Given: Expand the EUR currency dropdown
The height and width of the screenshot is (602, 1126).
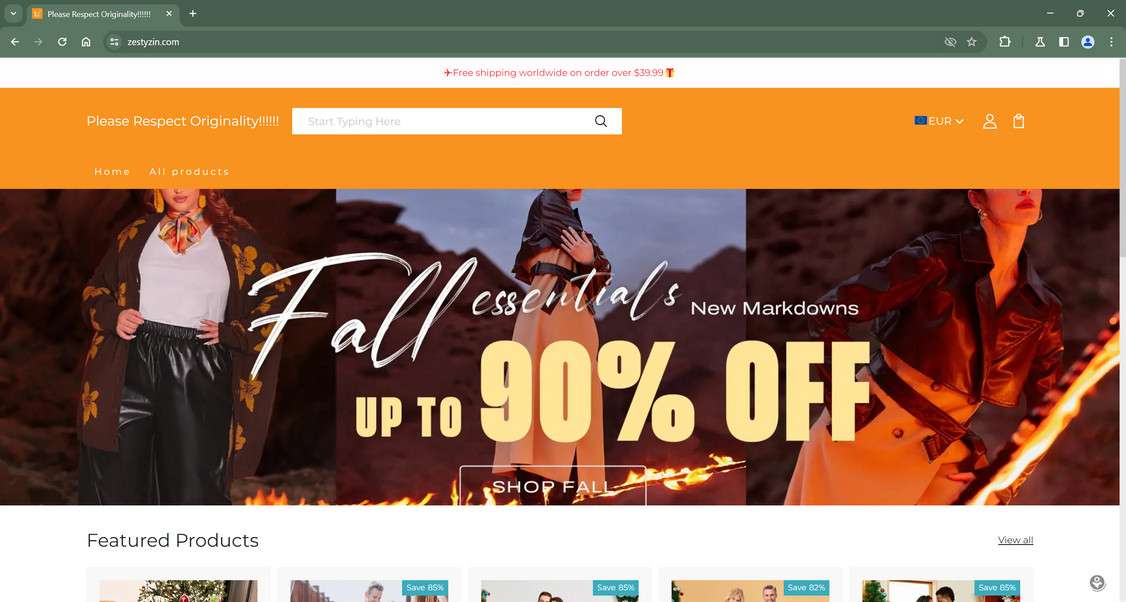Looking at the screenshot, I should (x=939, y=121).
